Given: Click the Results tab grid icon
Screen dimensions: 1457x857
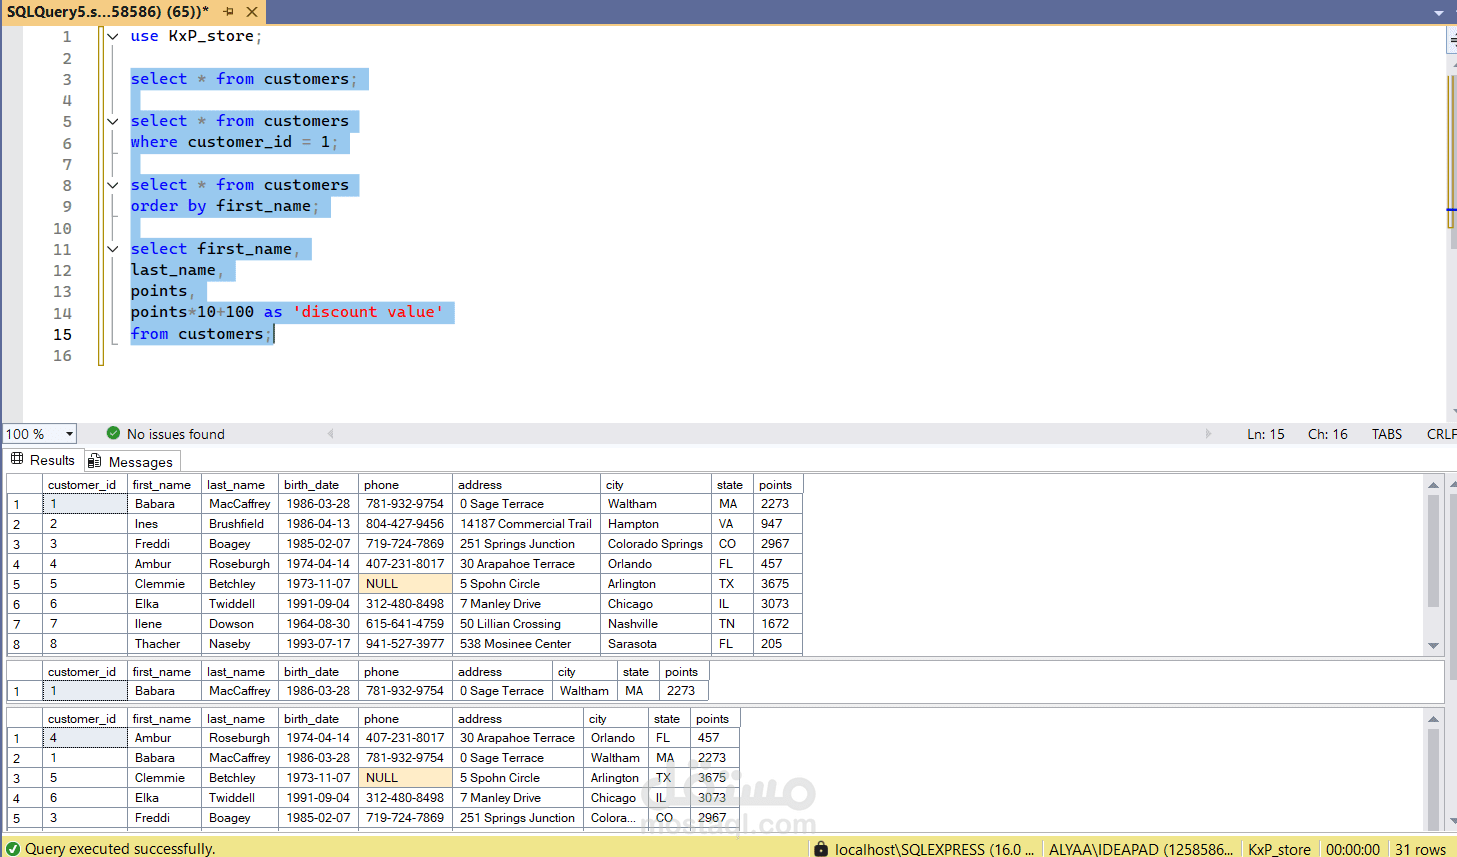Looking at the screenshot, I should coord(17,459).
